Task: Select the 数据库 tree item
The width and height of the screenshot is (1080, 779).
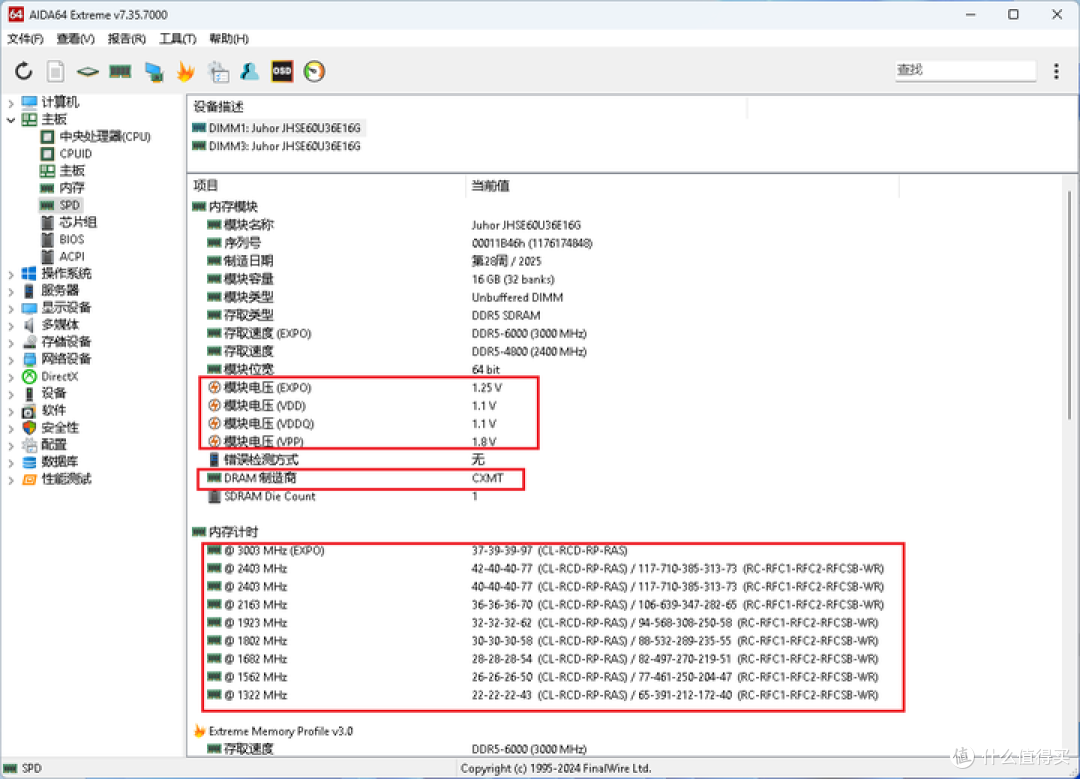Action: pos(50,461)
